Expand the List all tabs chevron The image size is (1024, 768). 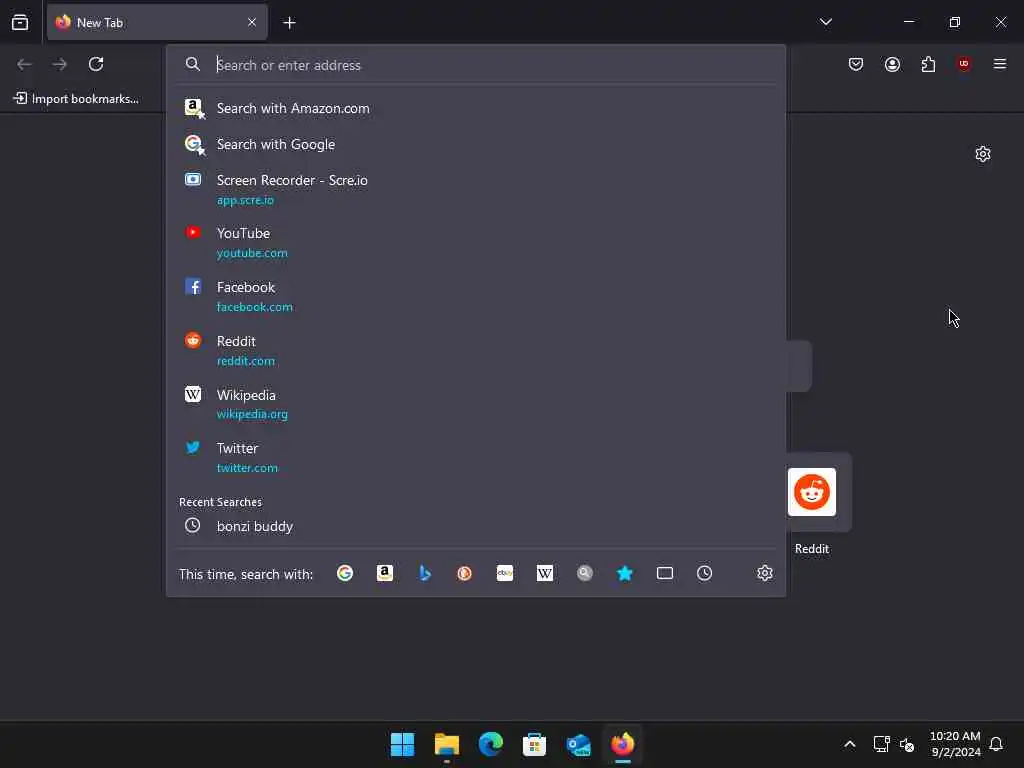[826, 22]
